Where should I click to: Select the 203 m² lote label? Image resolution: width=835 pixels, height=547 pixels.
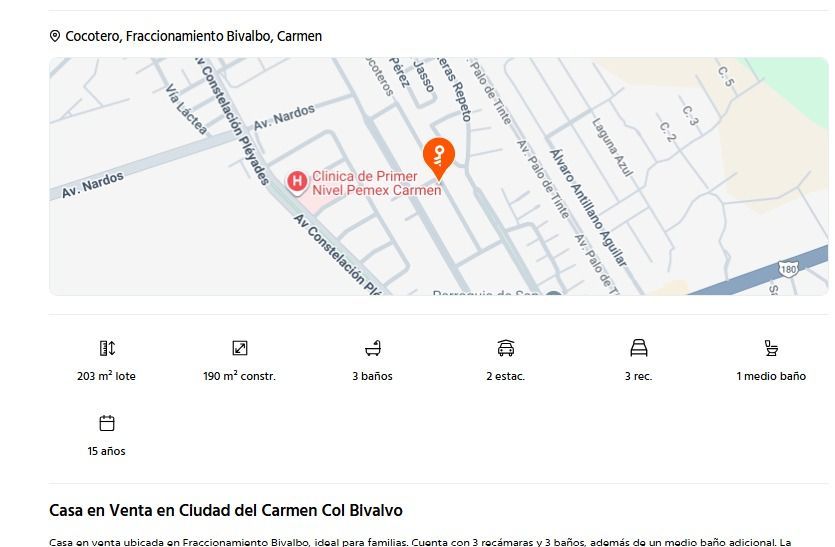[107, 376]
